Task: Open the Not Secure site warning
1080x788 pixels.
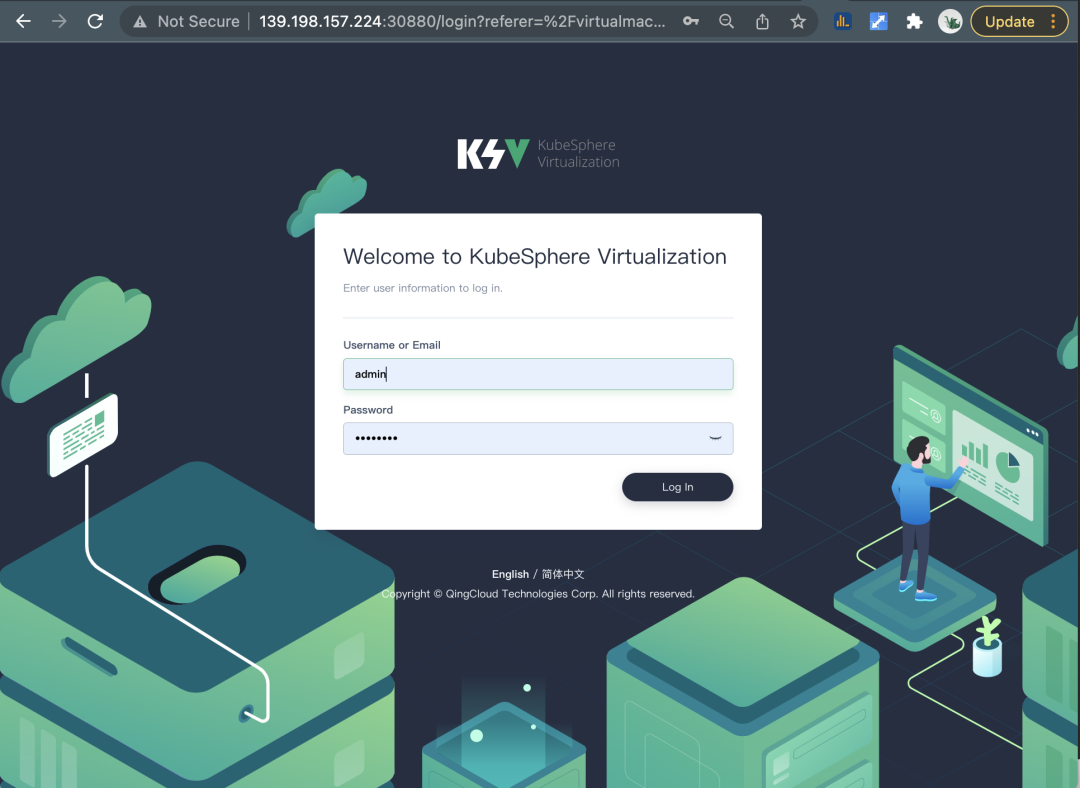Action: [187, 21]
